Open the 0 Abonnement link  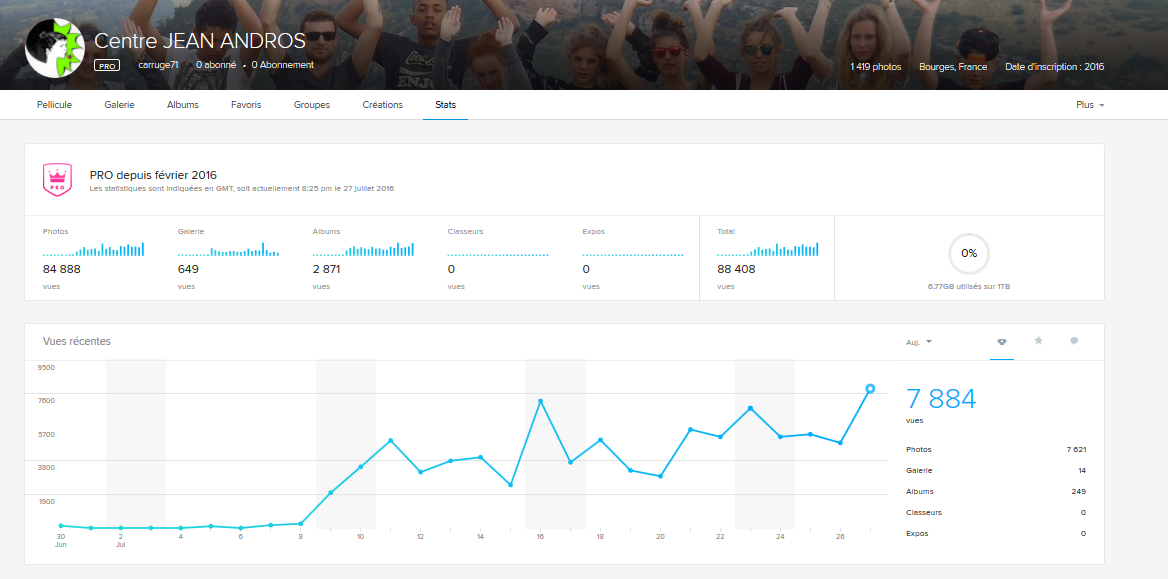coord(282,65)
